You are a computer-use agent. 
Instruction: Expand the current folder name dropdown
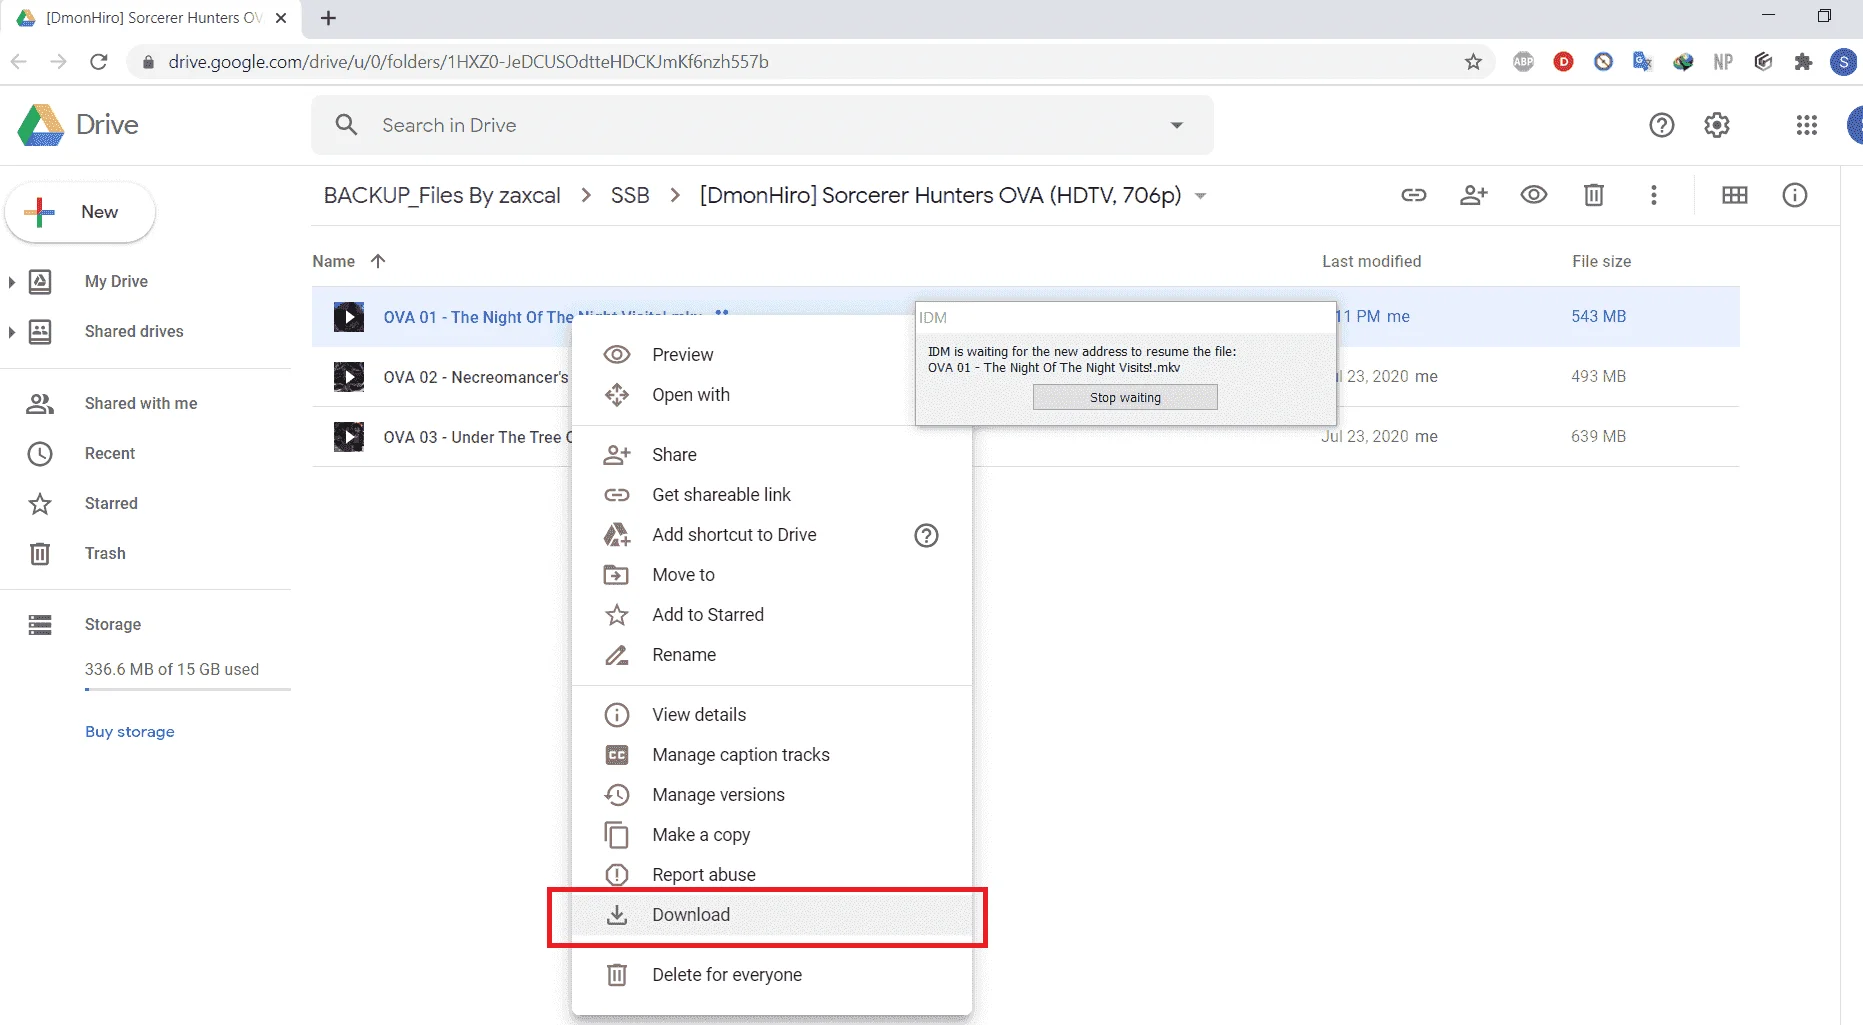point(1200,196)
